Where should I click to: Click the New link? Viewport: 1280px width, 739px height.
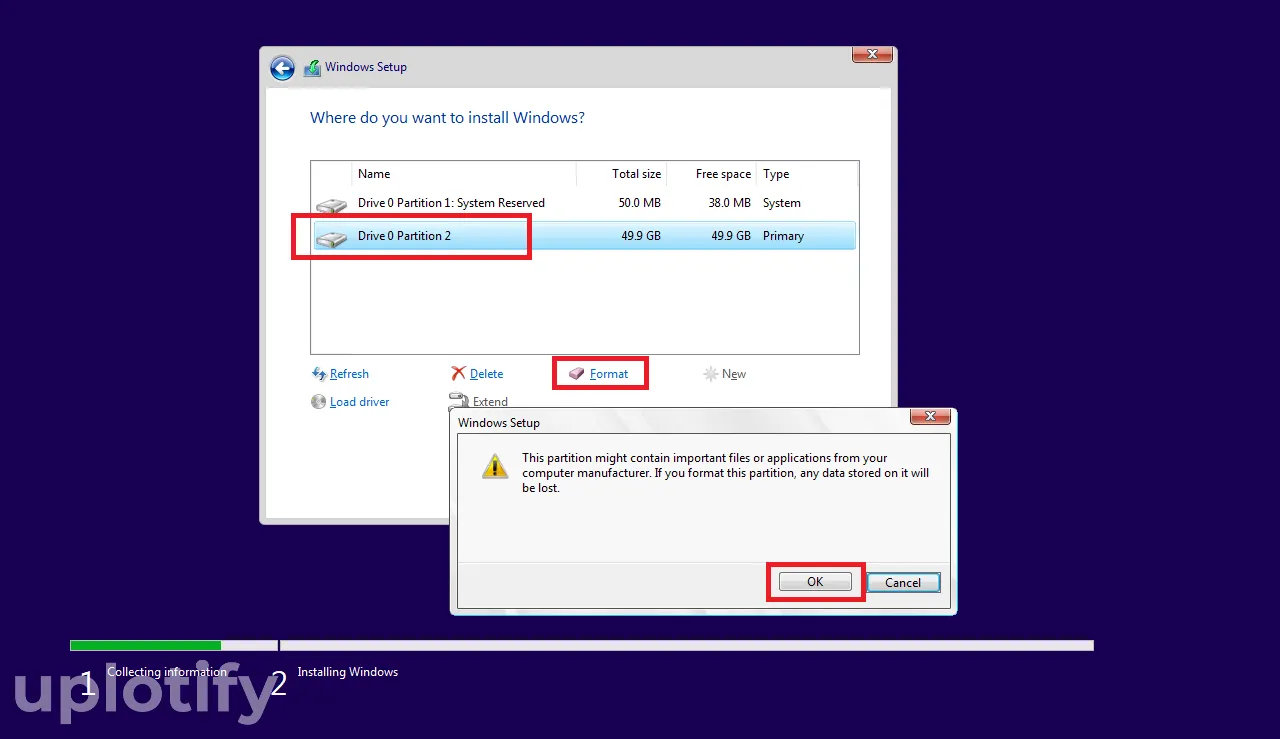(x=734, y=374)
